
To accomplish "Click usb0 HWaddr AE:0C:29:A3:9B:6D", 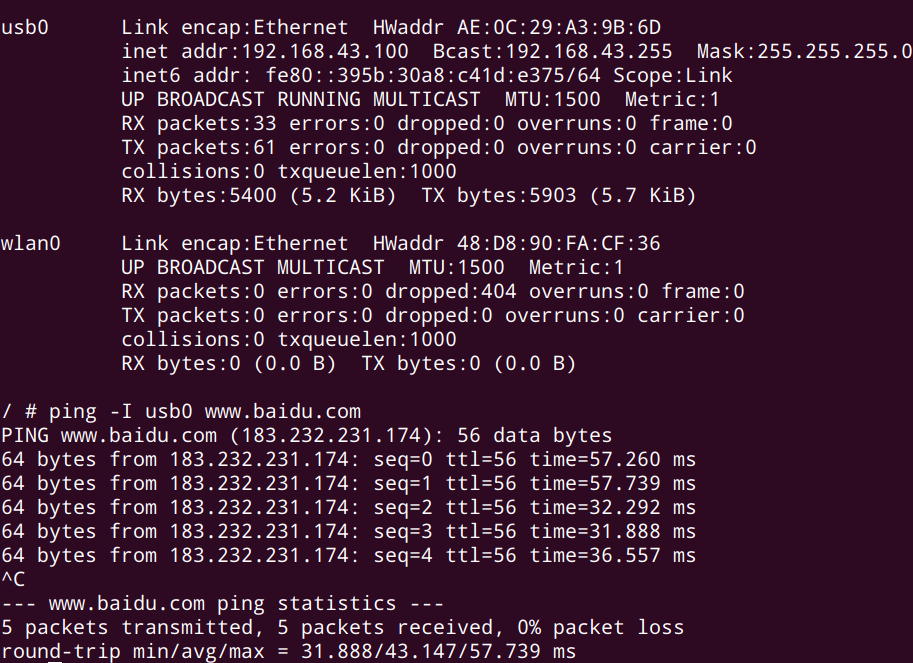I will pos(516,27).
